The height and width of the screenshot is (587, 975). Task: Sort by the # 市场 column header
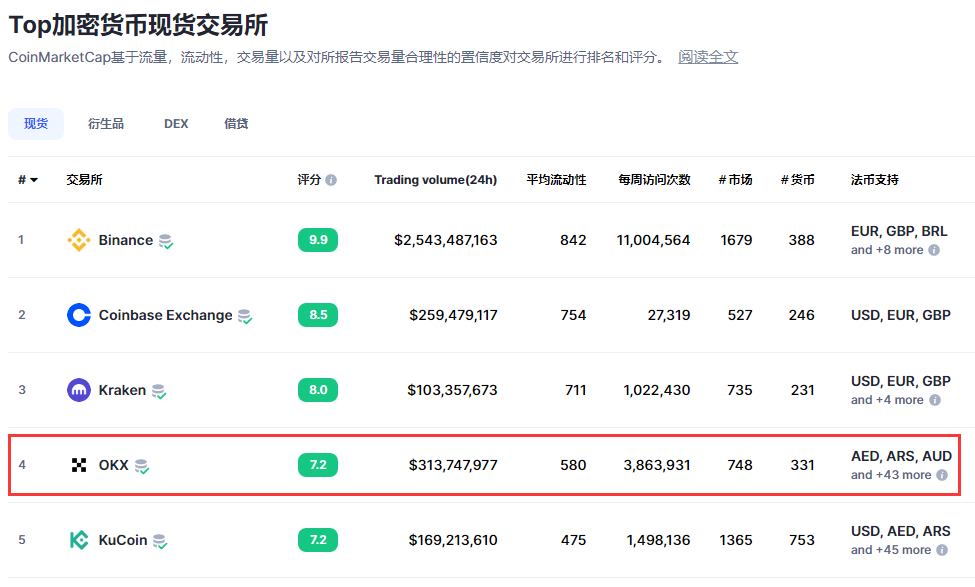coord(735,180)
